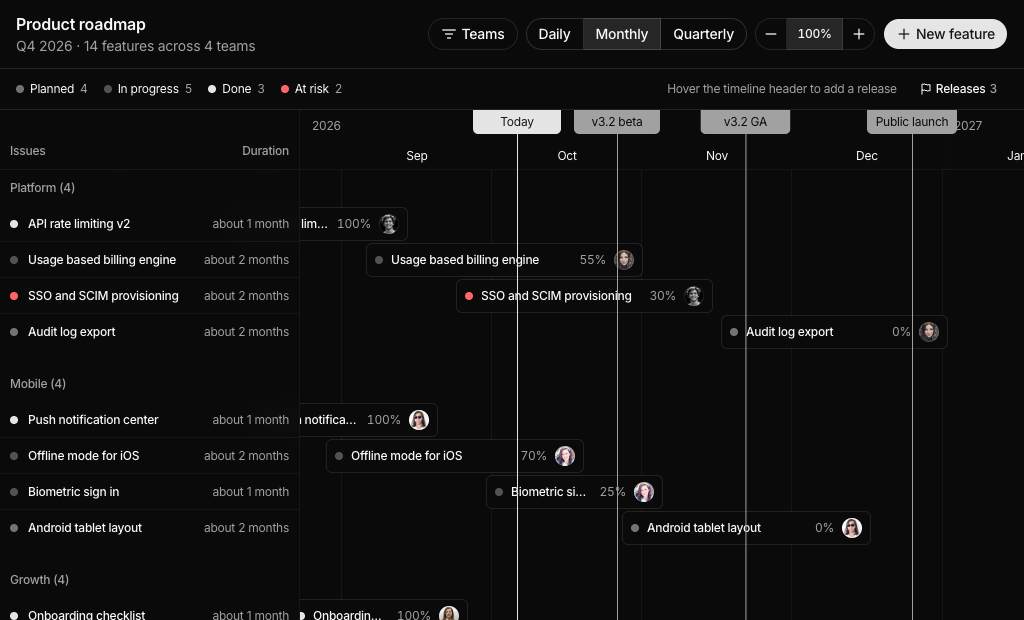Switch to Quarterly view
The height and width of the screenshot is (620, 1024).
(x=703, y=34)
